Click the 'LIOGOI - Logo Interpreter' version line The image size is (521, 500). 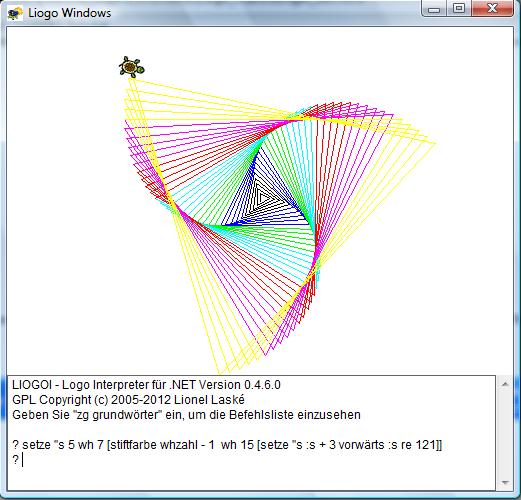pyautogui.click(x=146, y=385)
